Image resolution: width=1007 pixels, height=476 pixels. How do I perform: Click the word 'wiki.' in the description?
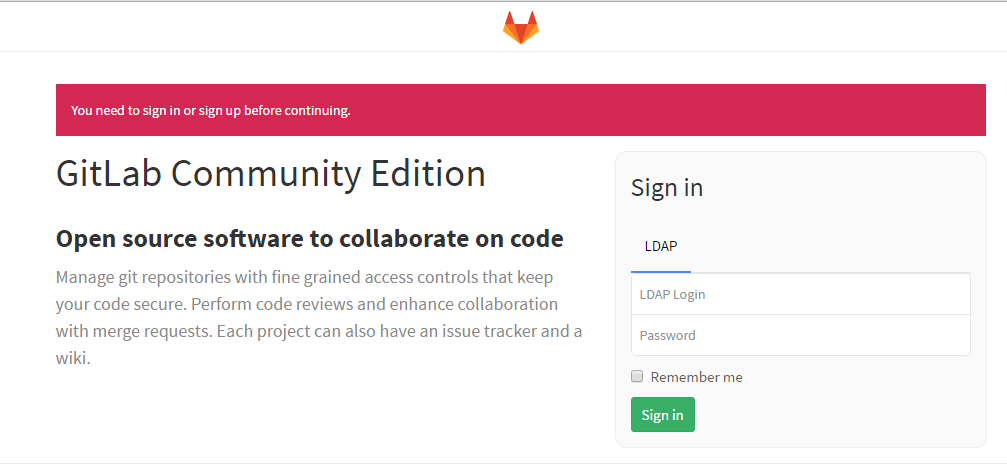pyautogui.click(x=73, y=358)
